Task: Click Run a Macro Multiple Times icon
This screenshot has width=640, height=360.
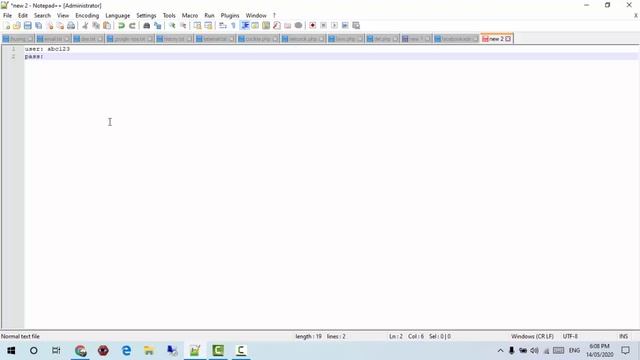Action: (x=345, y=26)
